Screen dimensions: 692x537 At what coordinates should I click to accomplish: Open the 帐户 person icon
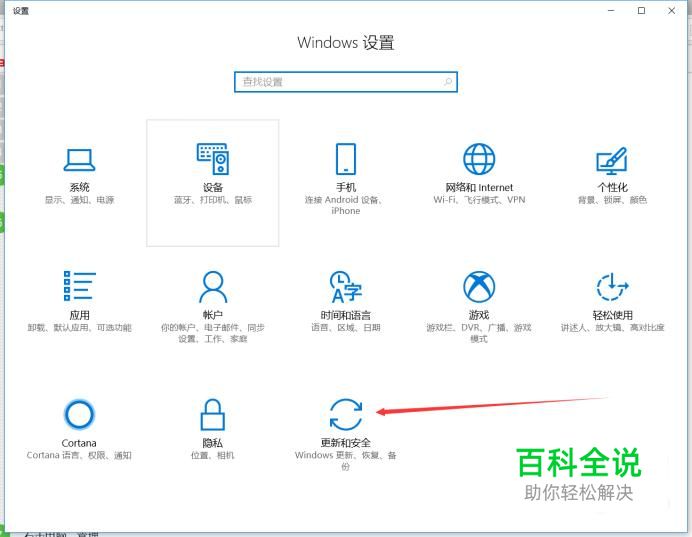[x=213, y=286]
